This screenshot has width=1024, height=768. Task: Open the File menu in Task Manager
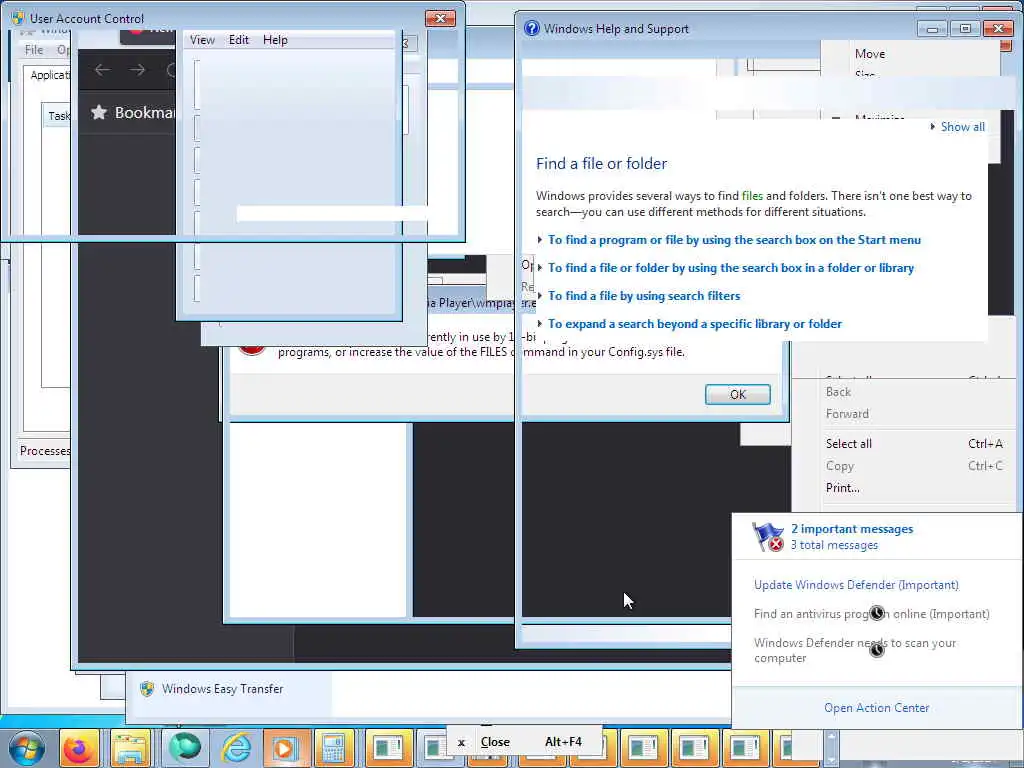[33, 50]
